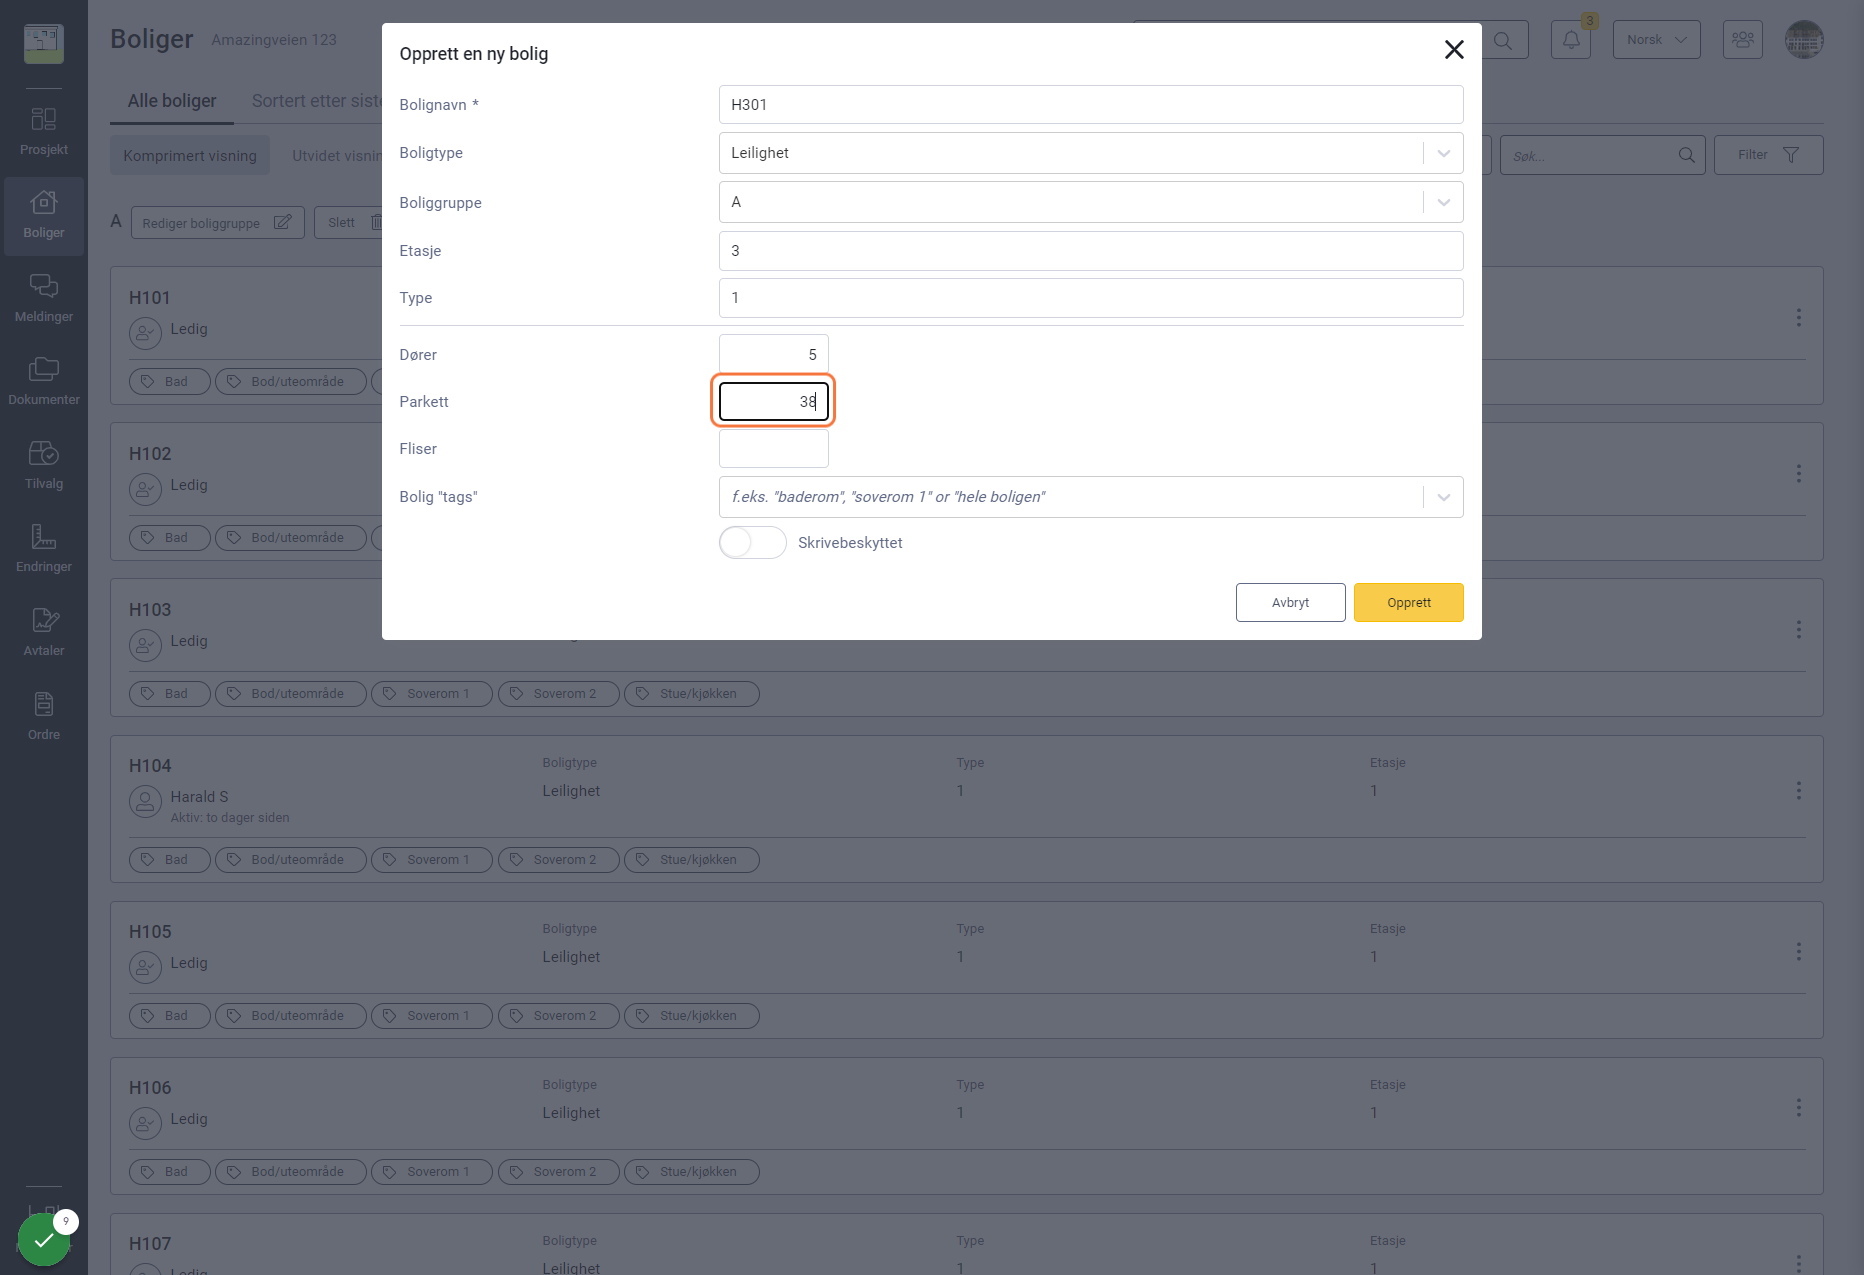The width and height of the screenshot is (1864, 1275).
Task: Open Dokumenter in the sidebar
Action: click(44, 382)
